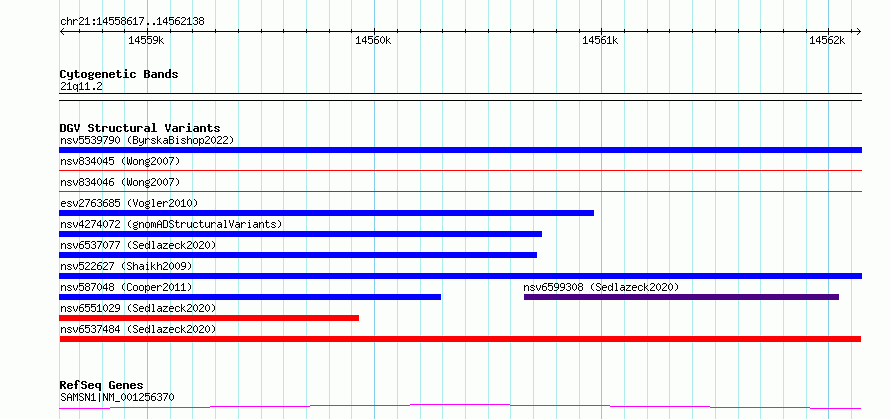The height and width of the screenshot is (419, 890).
Task: Click the thin brown line under nsv834046
Action: [x=460, y=191]
